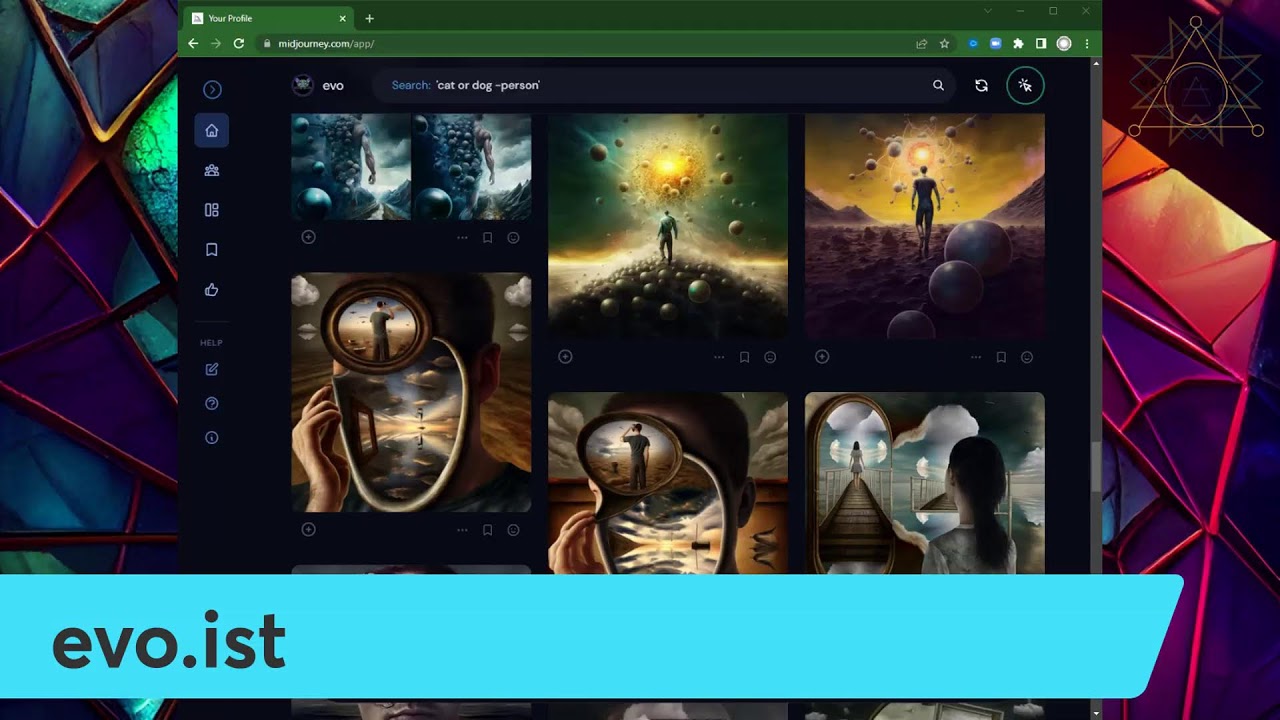Open the three-dots menu under the magnifier face image
Image resolution: width=1280 pixels, height=720 pixels.
click(462, 530)
